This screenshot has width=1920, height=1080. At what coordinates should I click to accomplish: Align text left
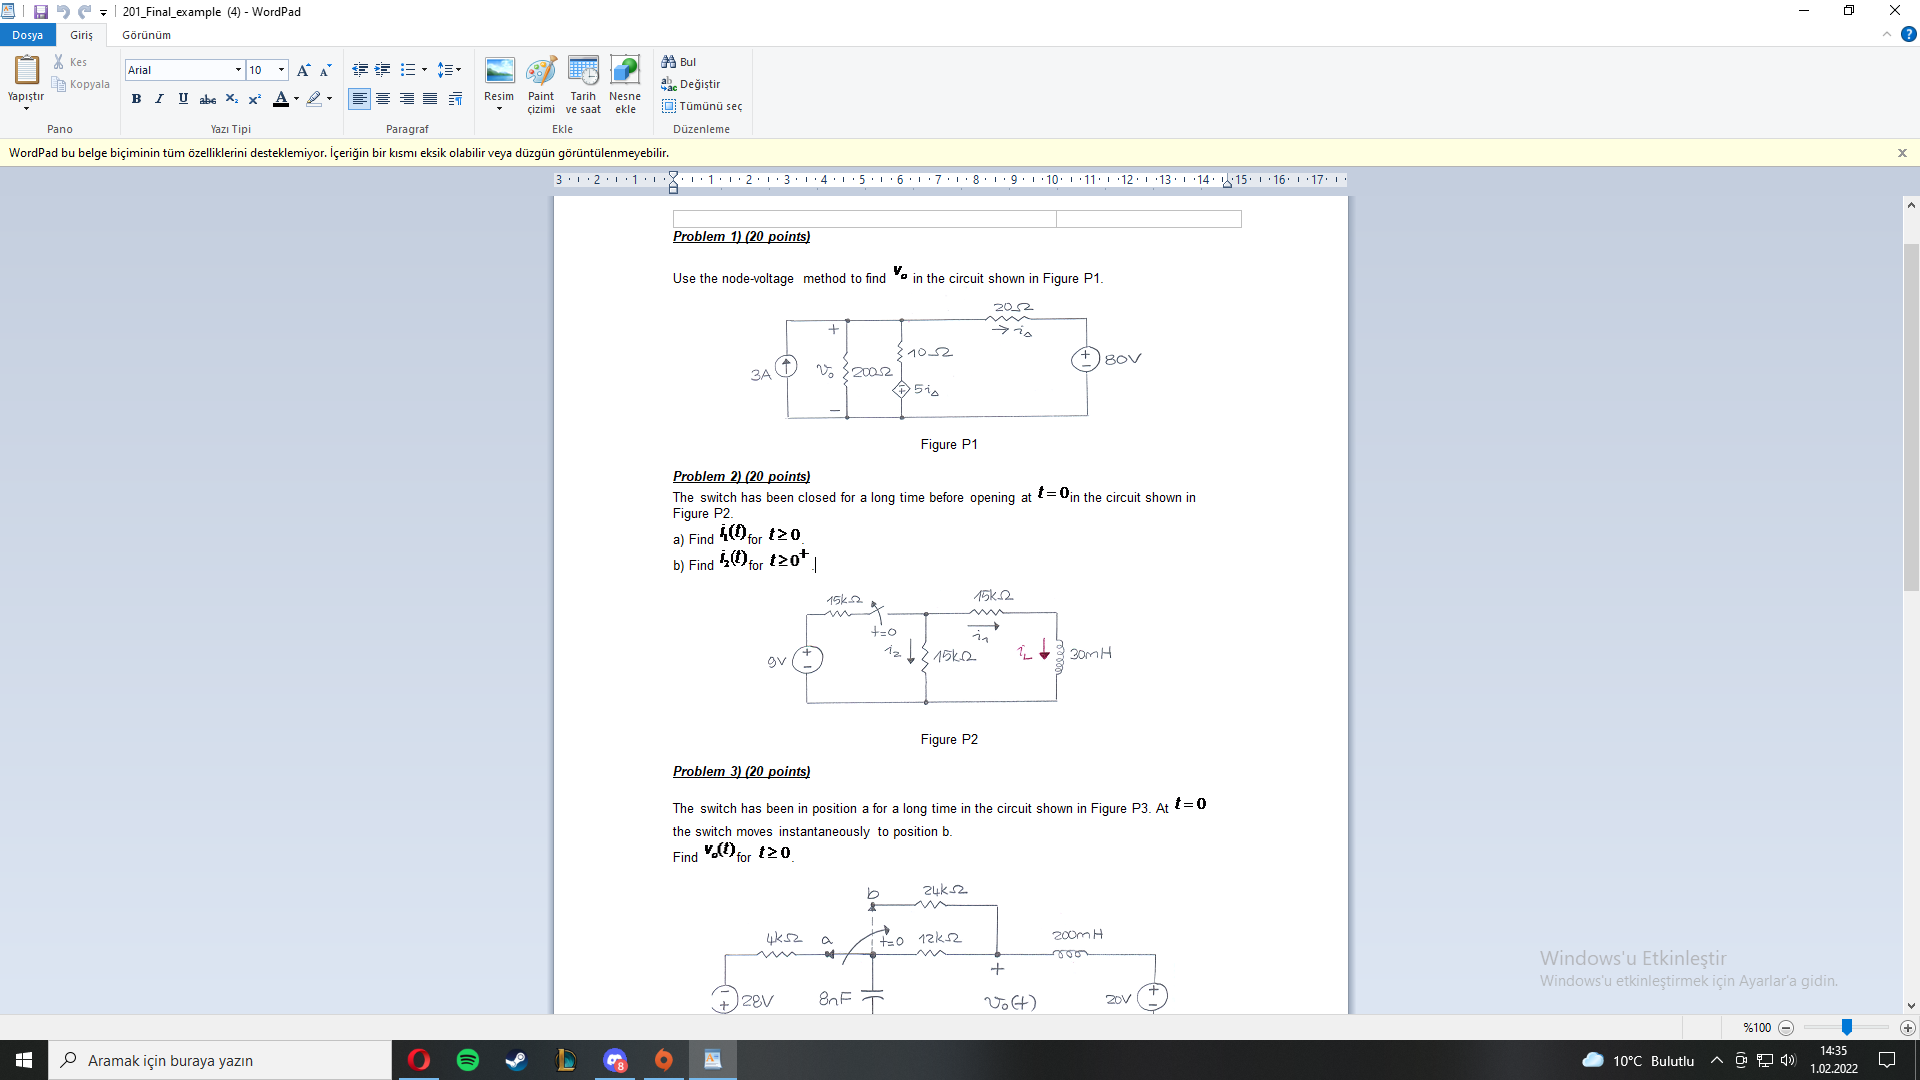click(360, 99)
